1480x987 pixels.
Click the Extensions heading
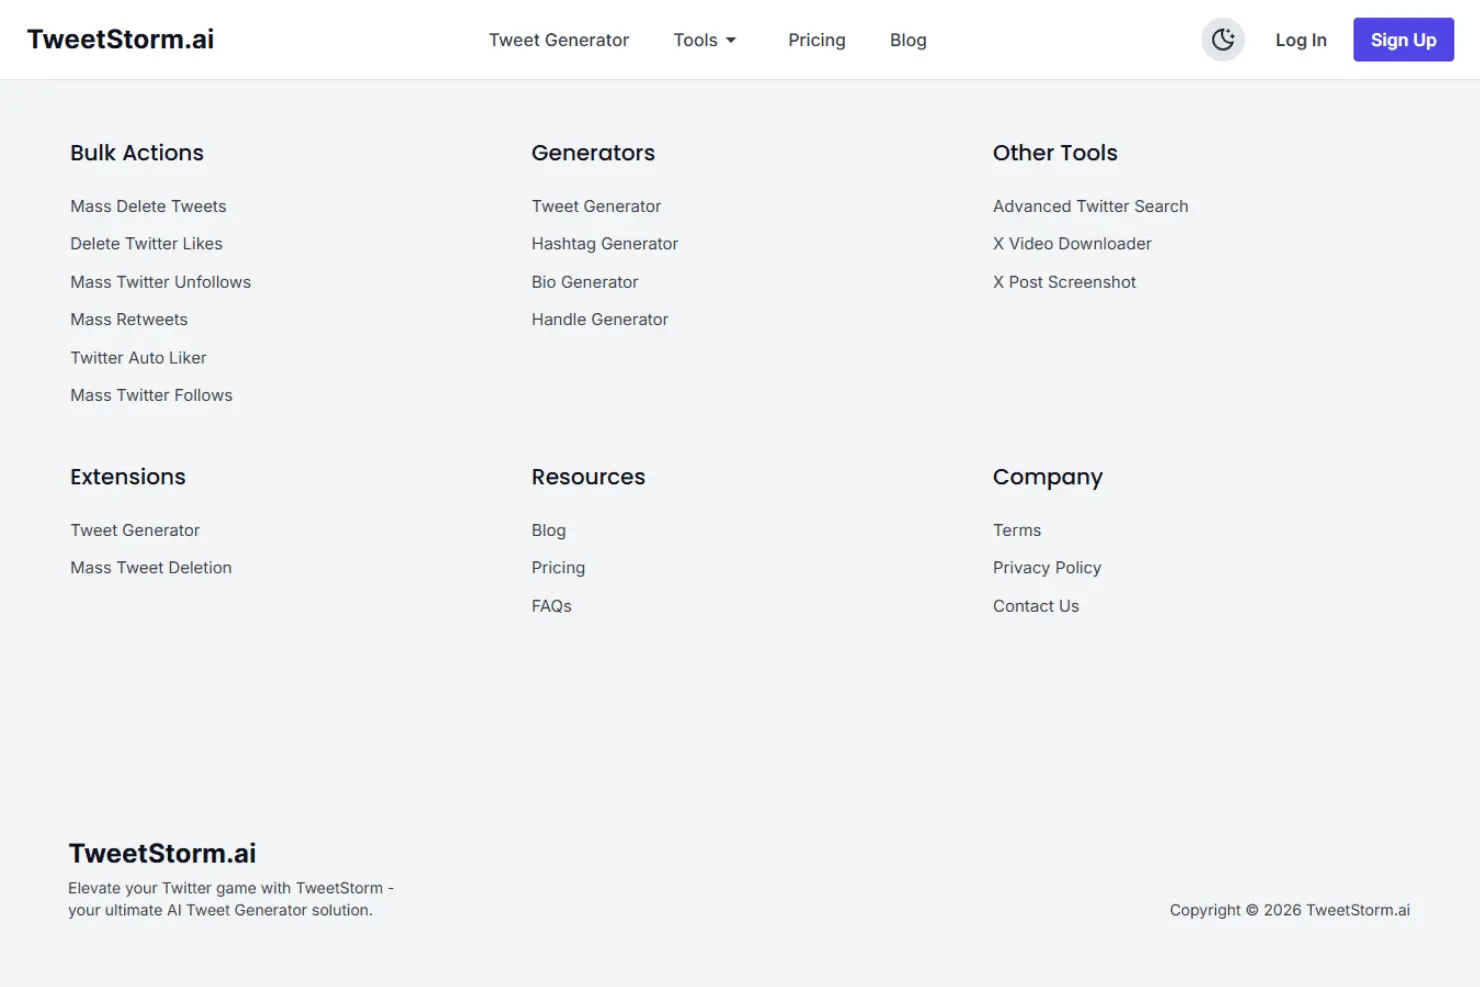point(128,477)
